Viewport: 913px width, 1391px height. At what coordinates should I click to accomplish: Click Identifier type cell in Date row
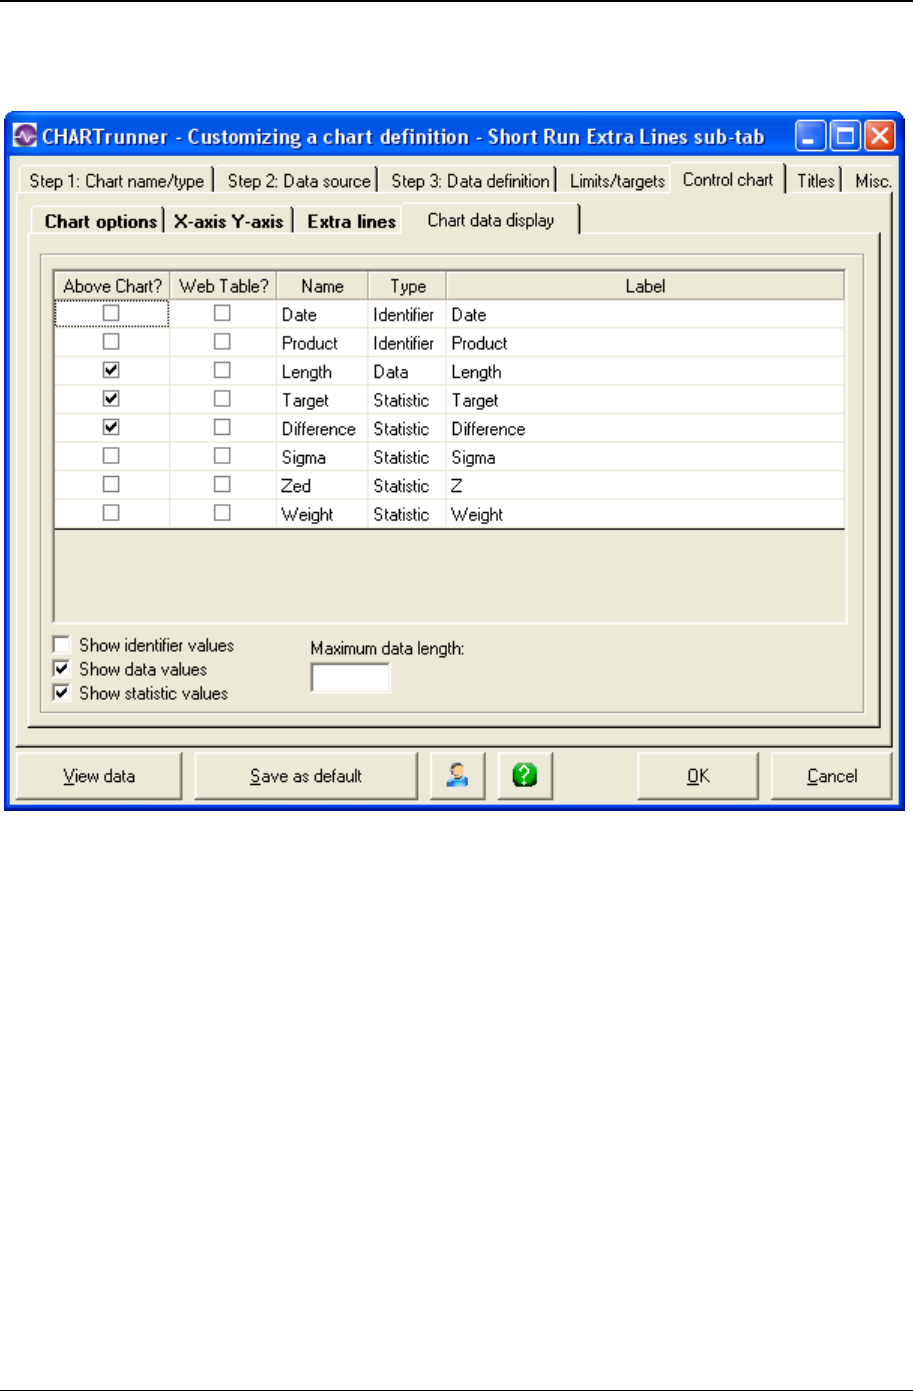407,314
